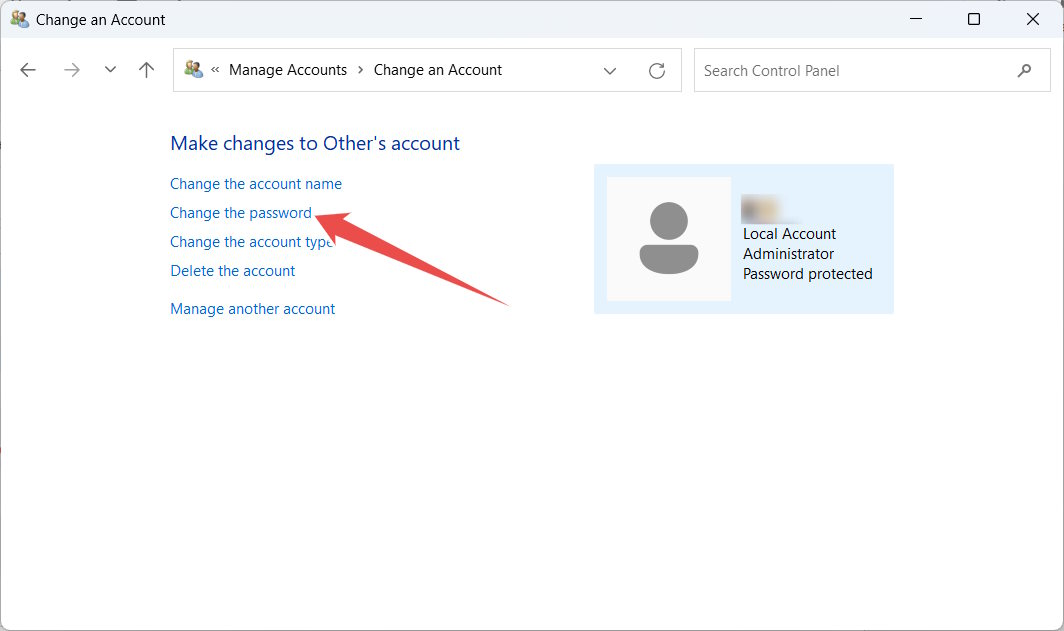1064x631 pixels.
Task: Open Change the password
Action: [x=241, y=212]
